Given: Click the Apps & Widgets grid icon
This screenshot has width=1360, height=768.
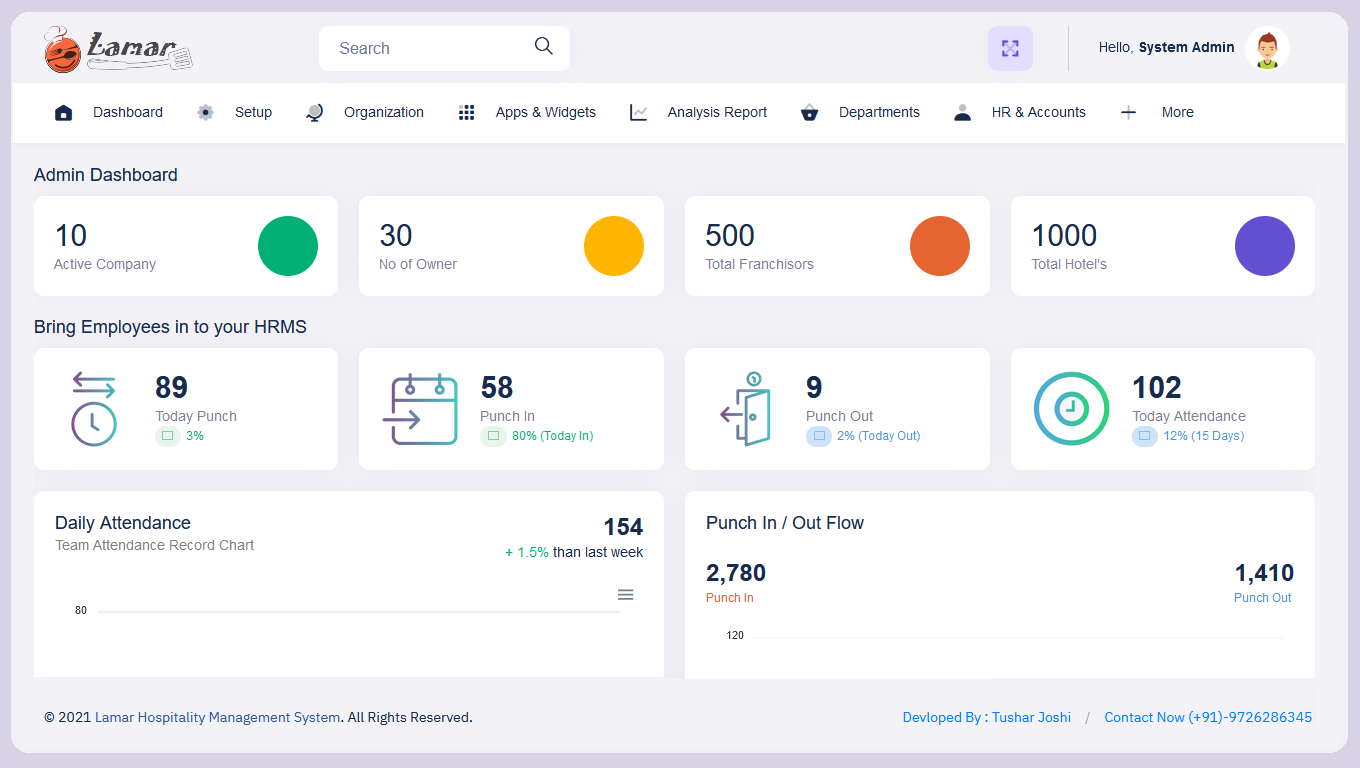Looking at the screenshot, I should coord(466,113).
